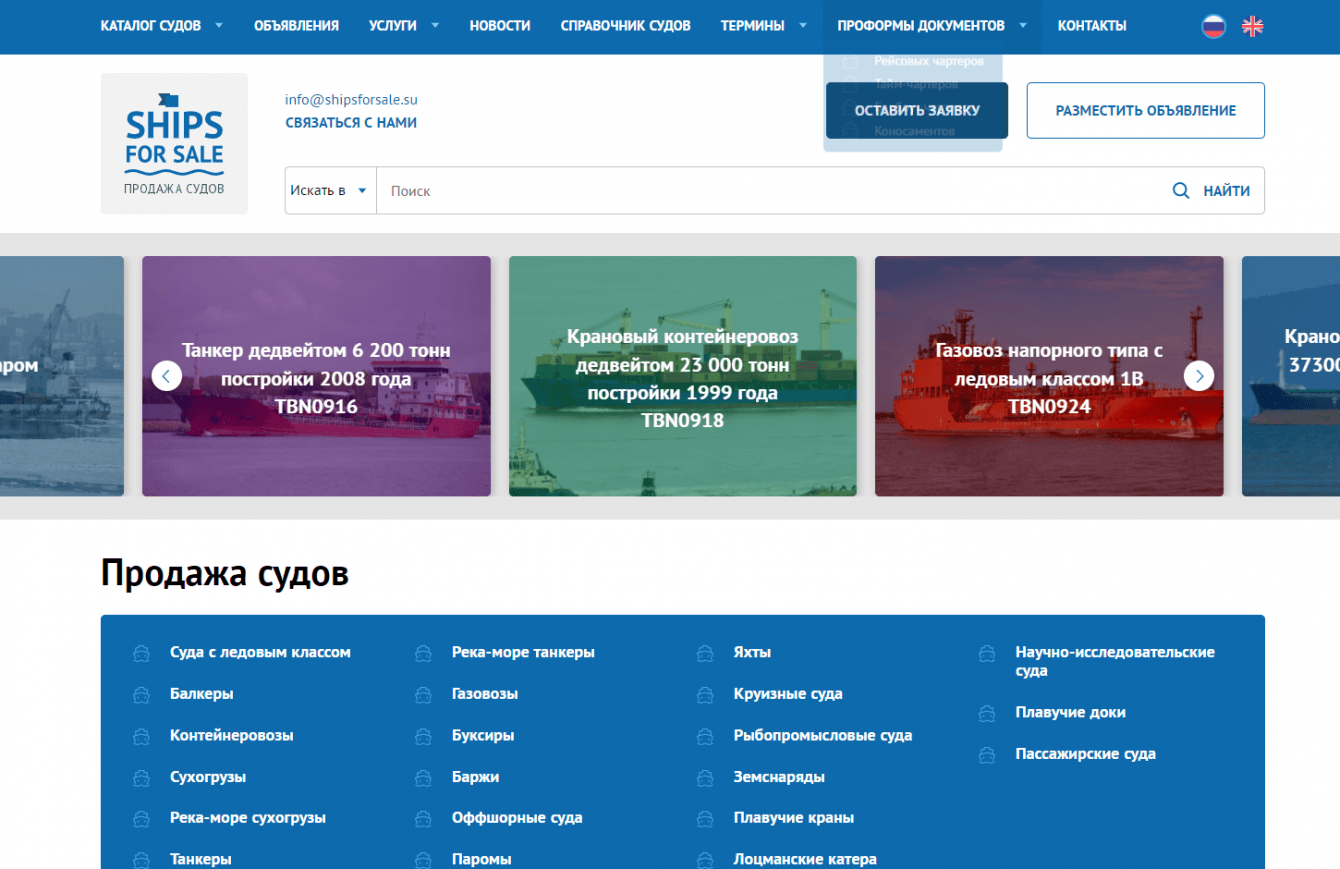The width and height of the screenshot is (1340, 869).
Task: Open the Плавучие доки category link
Action: [x=1070, y=713]
